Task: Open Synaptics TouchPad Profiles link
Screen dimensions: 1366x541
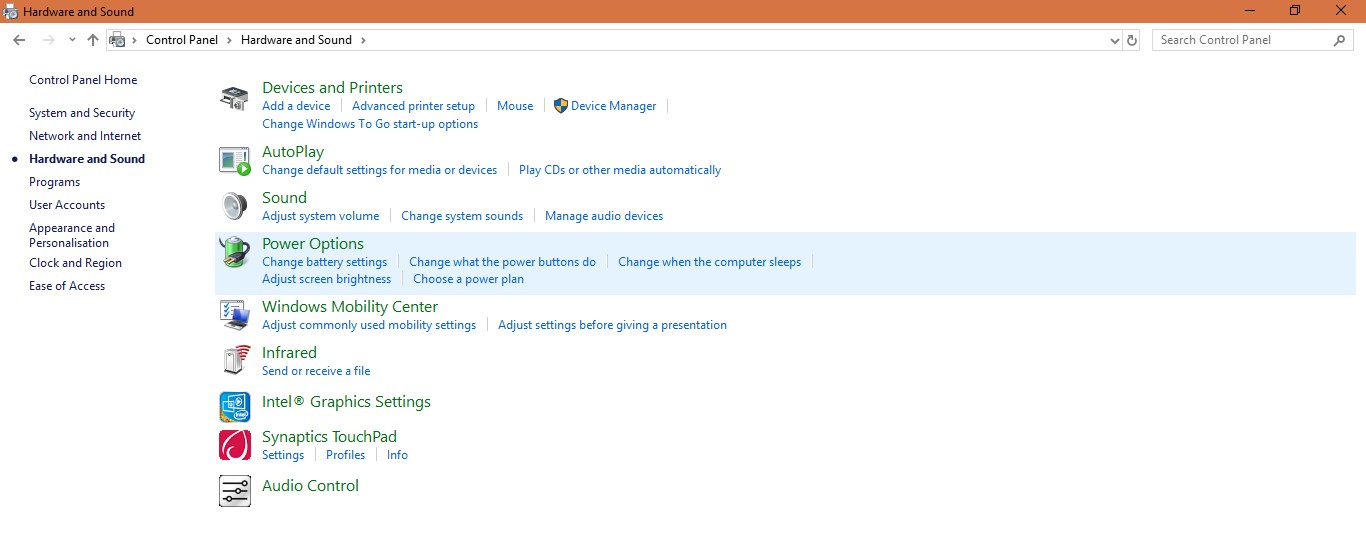Action: click(345, 455)
